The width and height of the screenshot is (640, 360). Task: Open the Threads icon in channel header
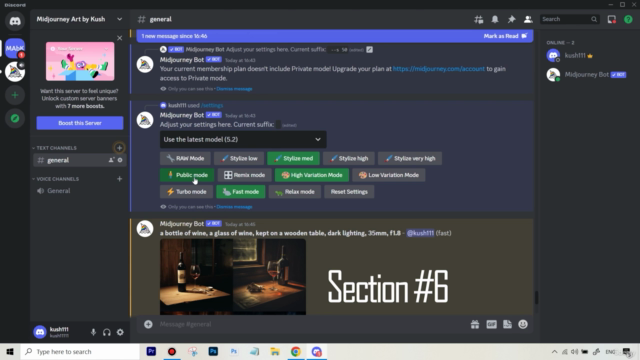pos(478,19)
